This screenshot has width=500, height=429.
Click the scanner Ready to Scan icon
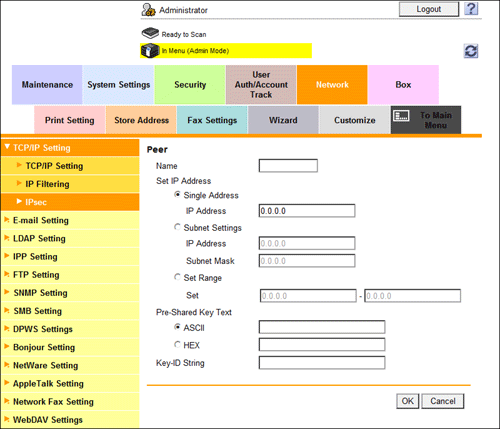150,33
